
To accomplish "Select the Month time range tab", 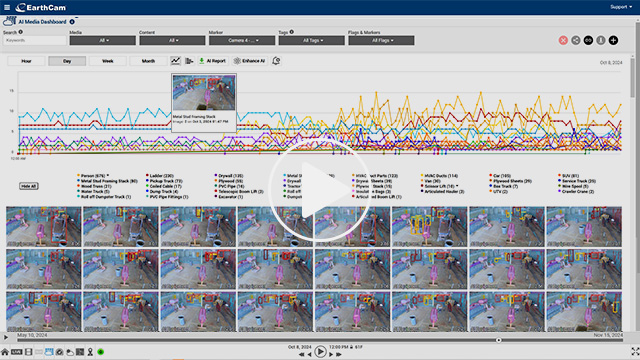I will pyautogui.click(x=148, y=61).
